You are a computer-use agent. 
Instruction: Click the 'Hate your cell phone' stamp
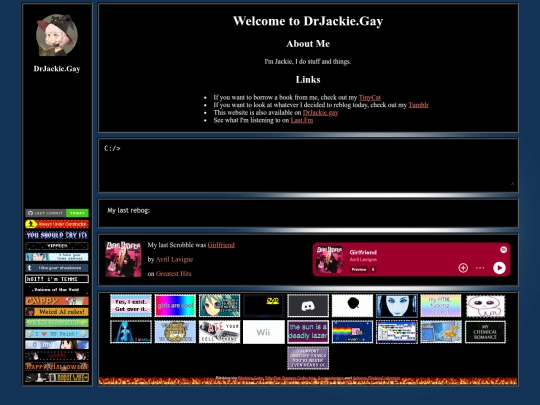(219, 332)
